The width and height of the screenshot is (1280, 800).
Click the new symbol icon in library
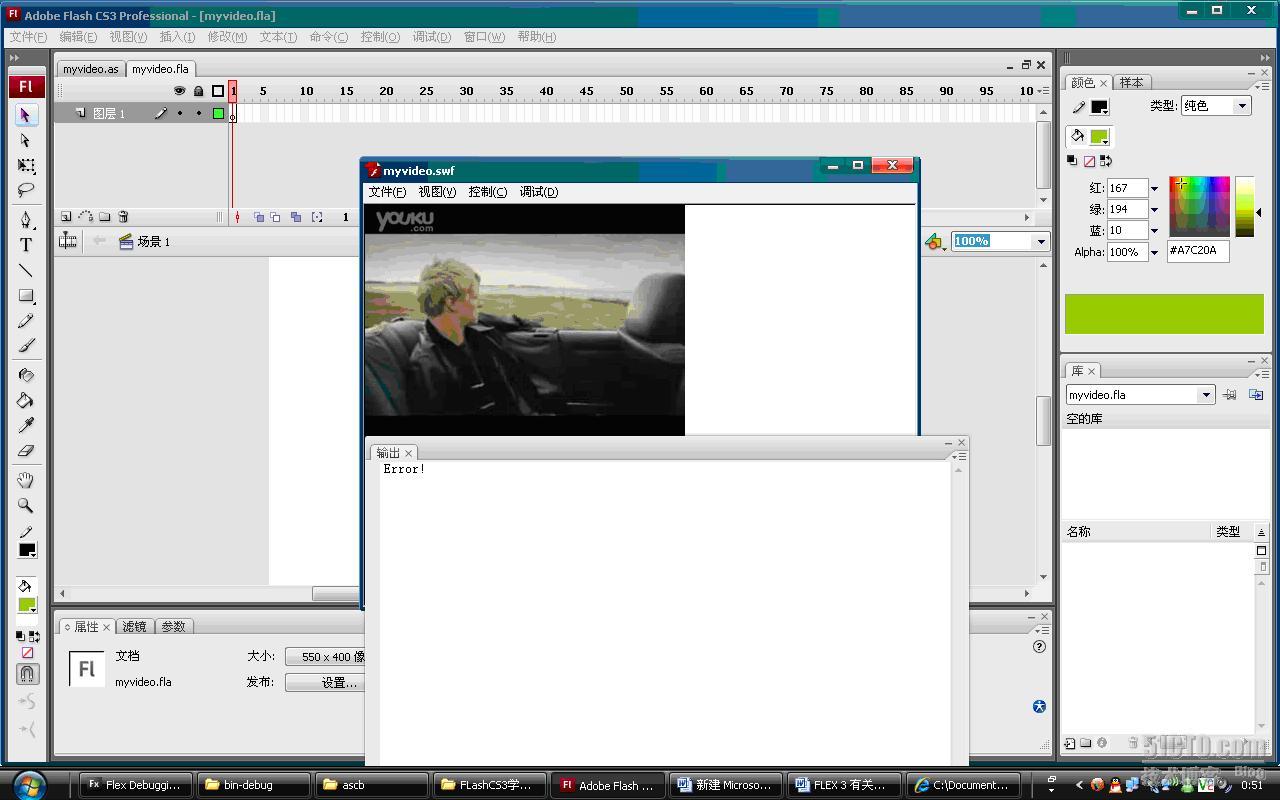(1070, 743)
